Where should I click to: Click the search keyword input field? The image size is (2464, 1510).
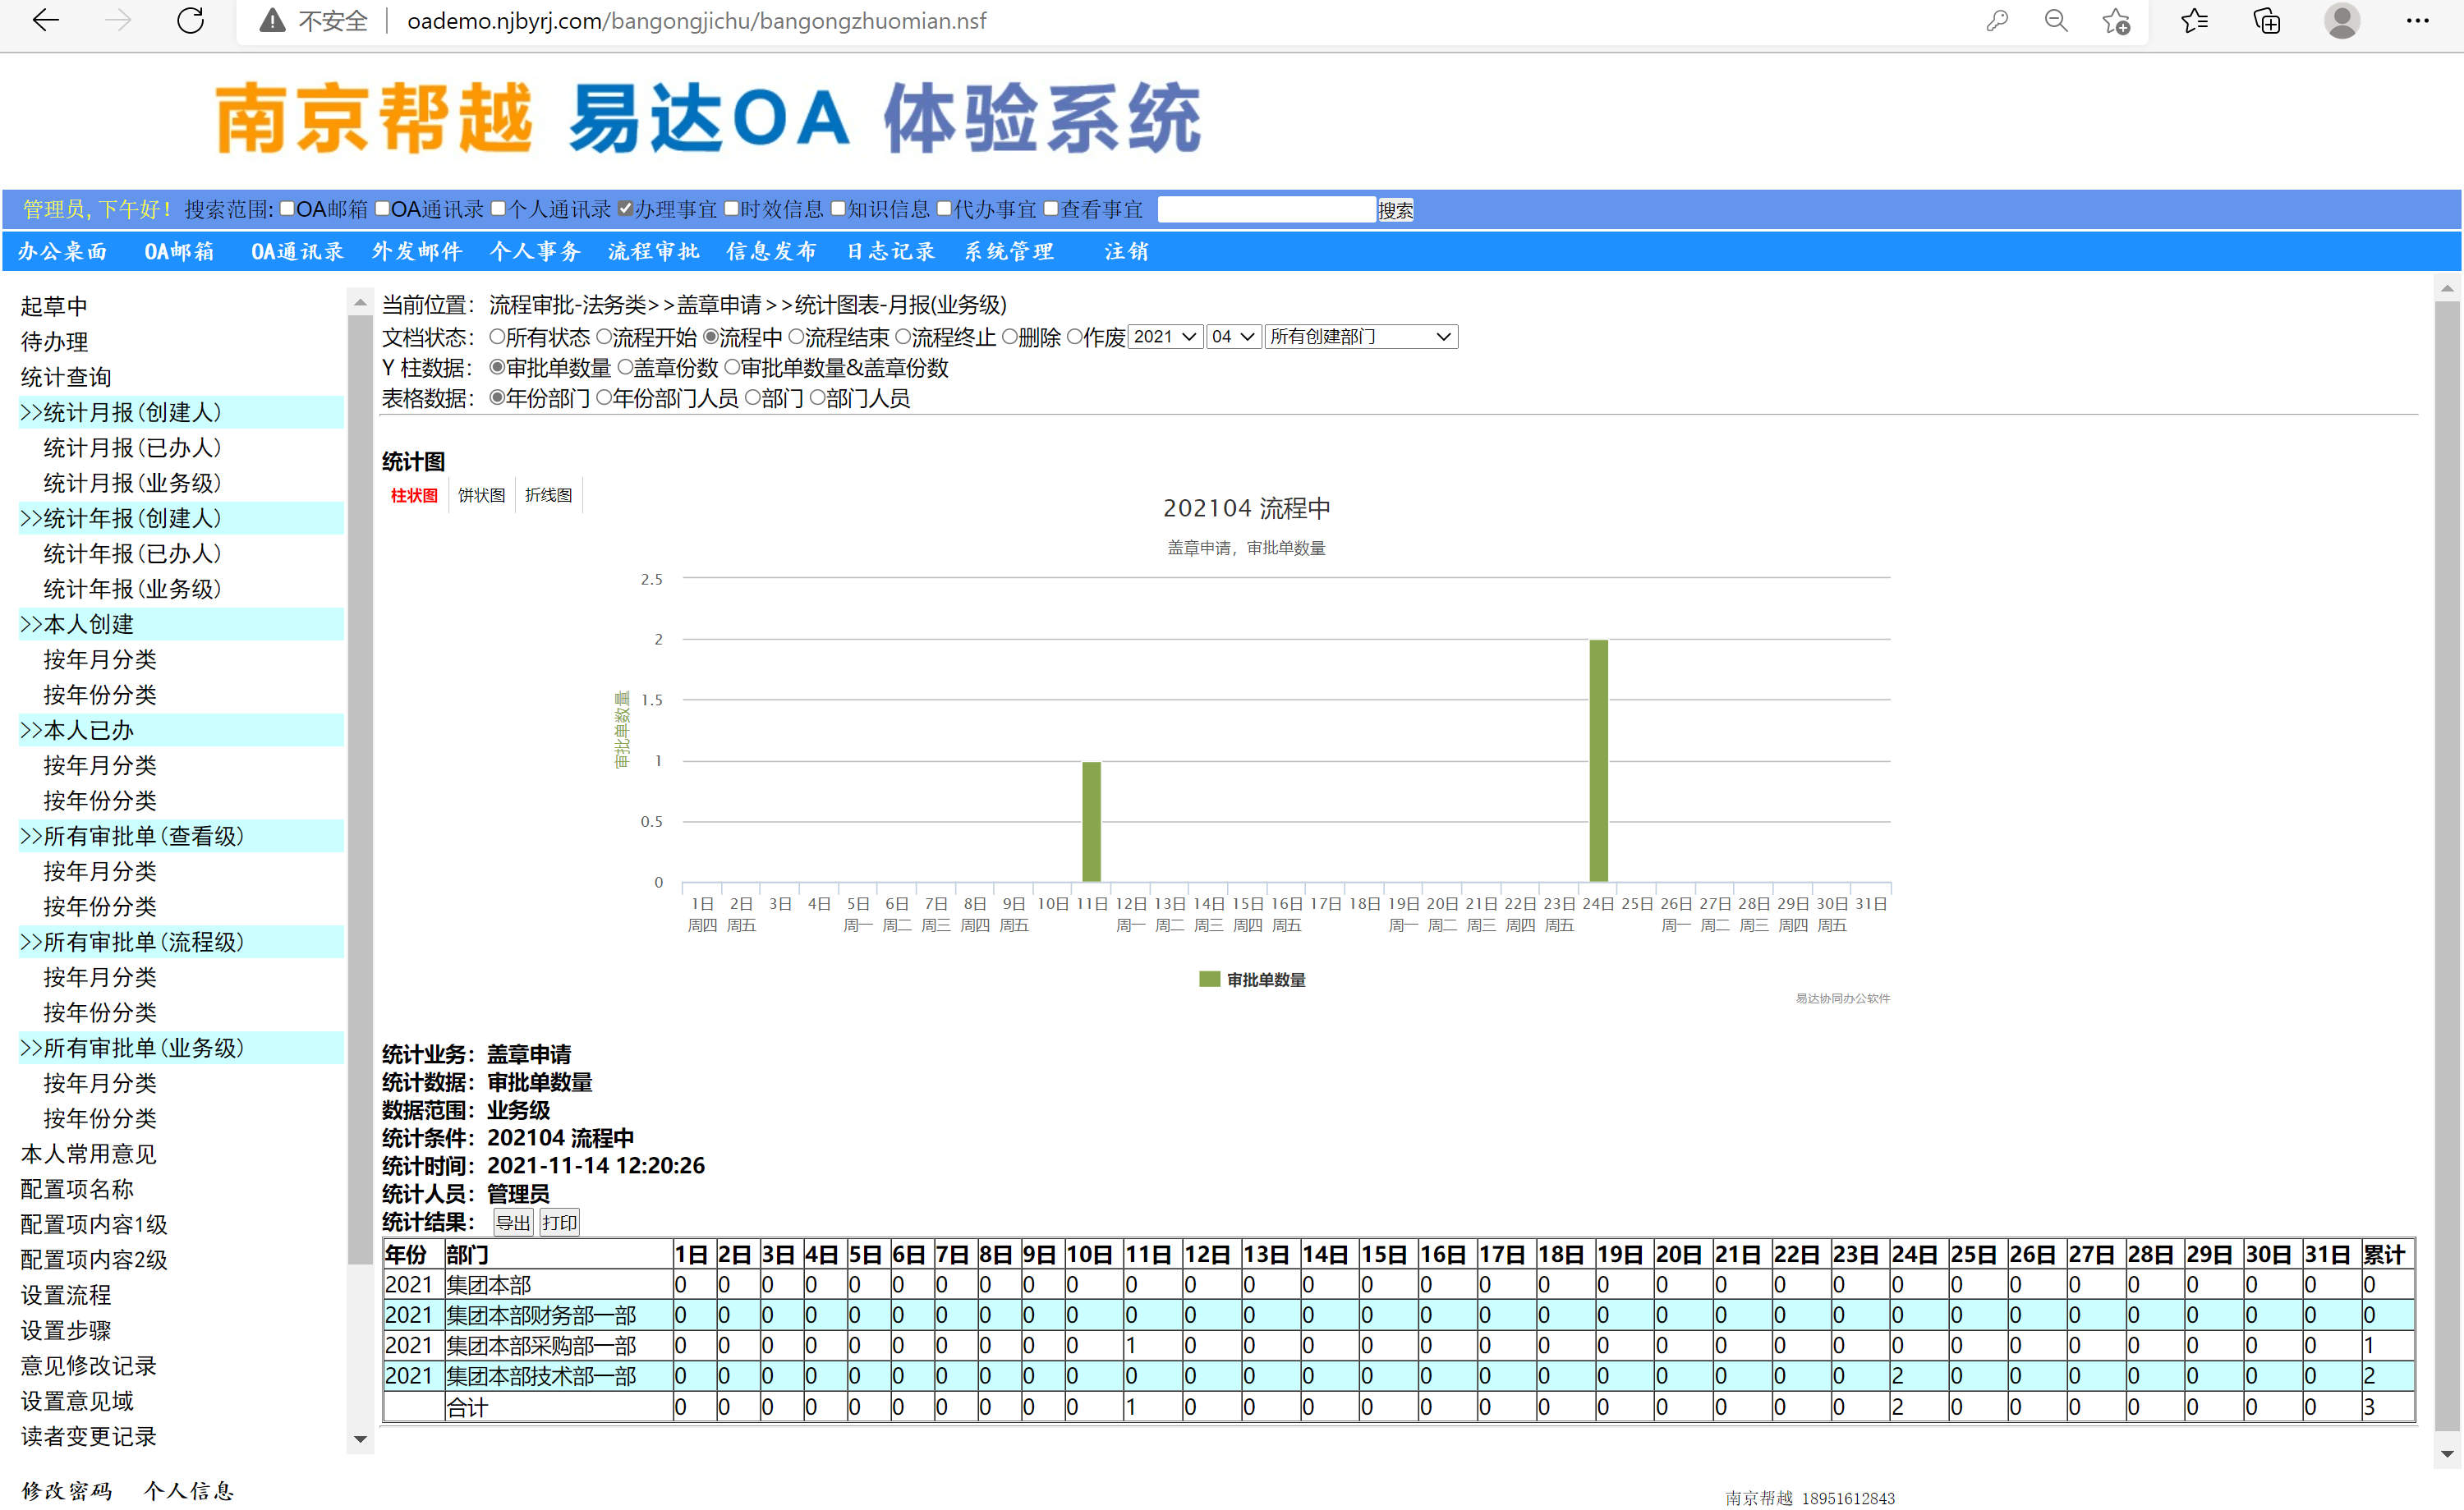click(1266, 209)
